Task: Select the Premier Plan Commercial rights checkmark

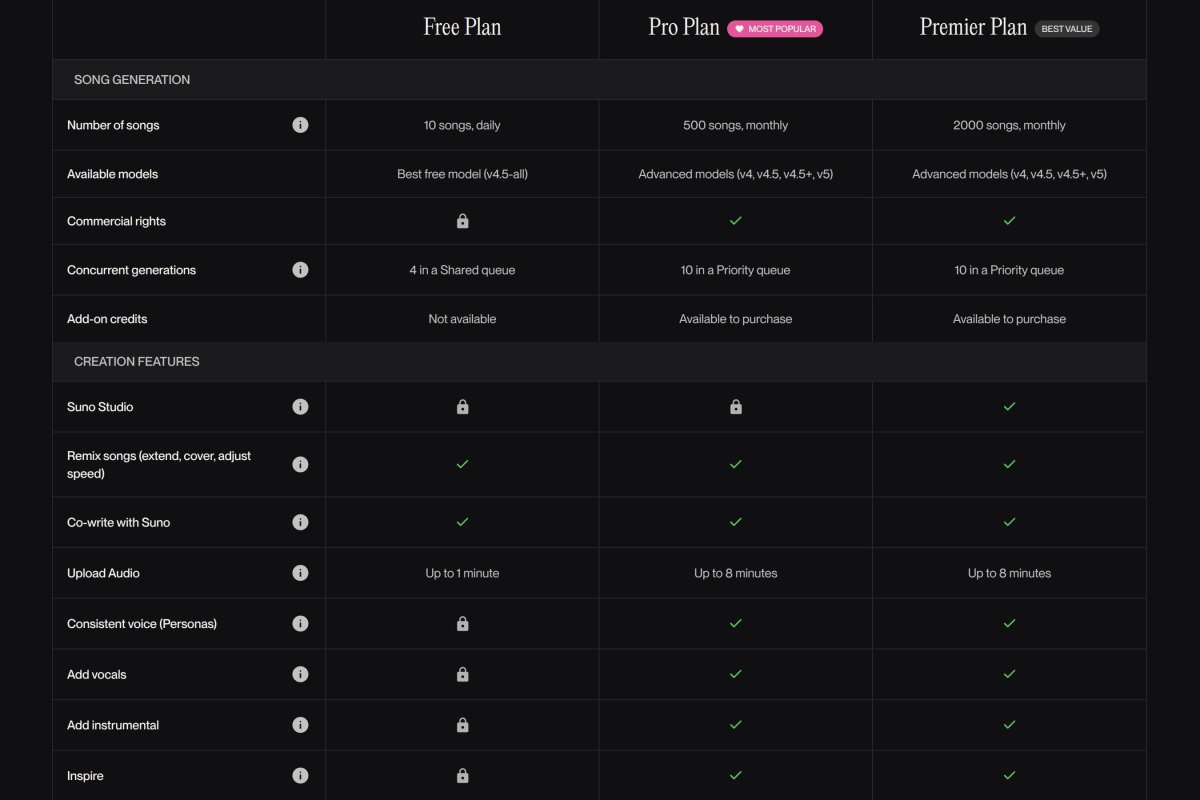Action: pos(1009,220)
